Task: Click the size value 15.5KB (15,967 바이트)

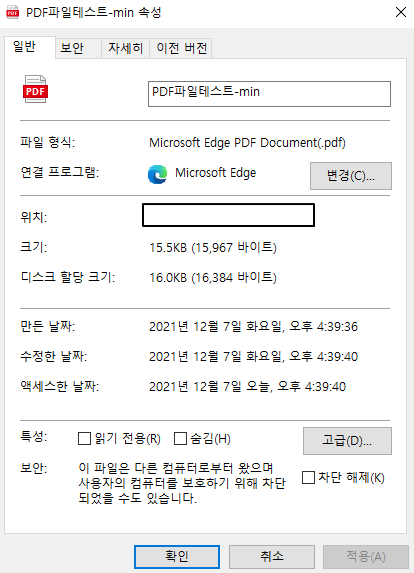Action: [x=213, y=247]
